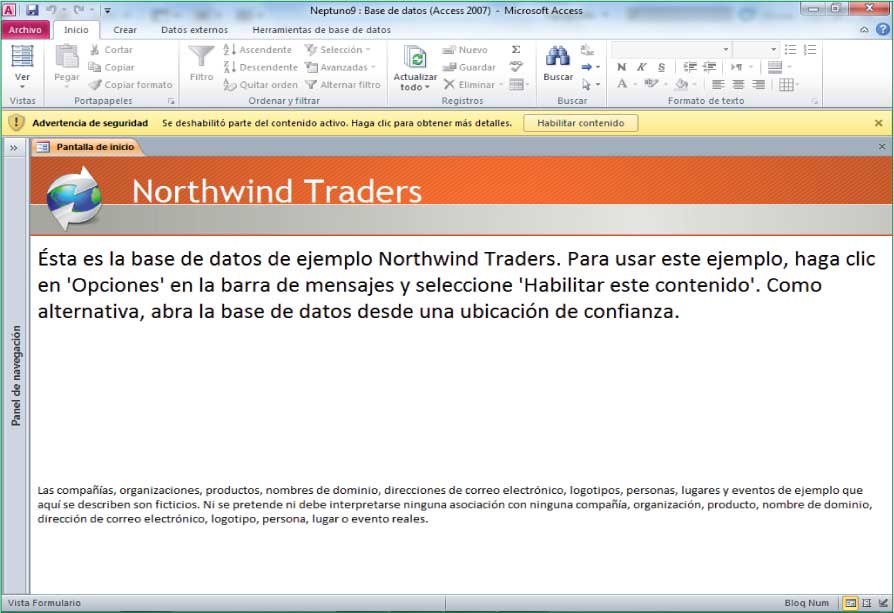Click the numbered list icon

[x=810, y=50]
